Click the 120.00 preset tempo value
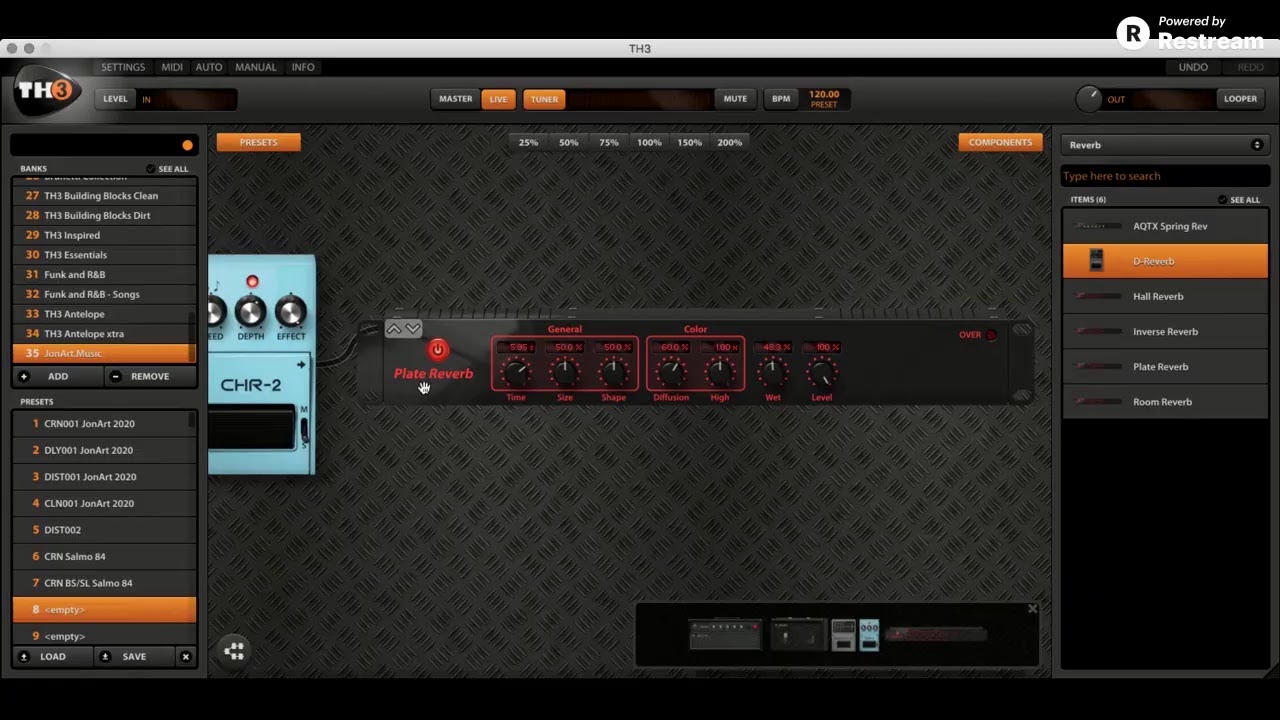Screen dimensions: 1280x720 [x=824, y=95]
